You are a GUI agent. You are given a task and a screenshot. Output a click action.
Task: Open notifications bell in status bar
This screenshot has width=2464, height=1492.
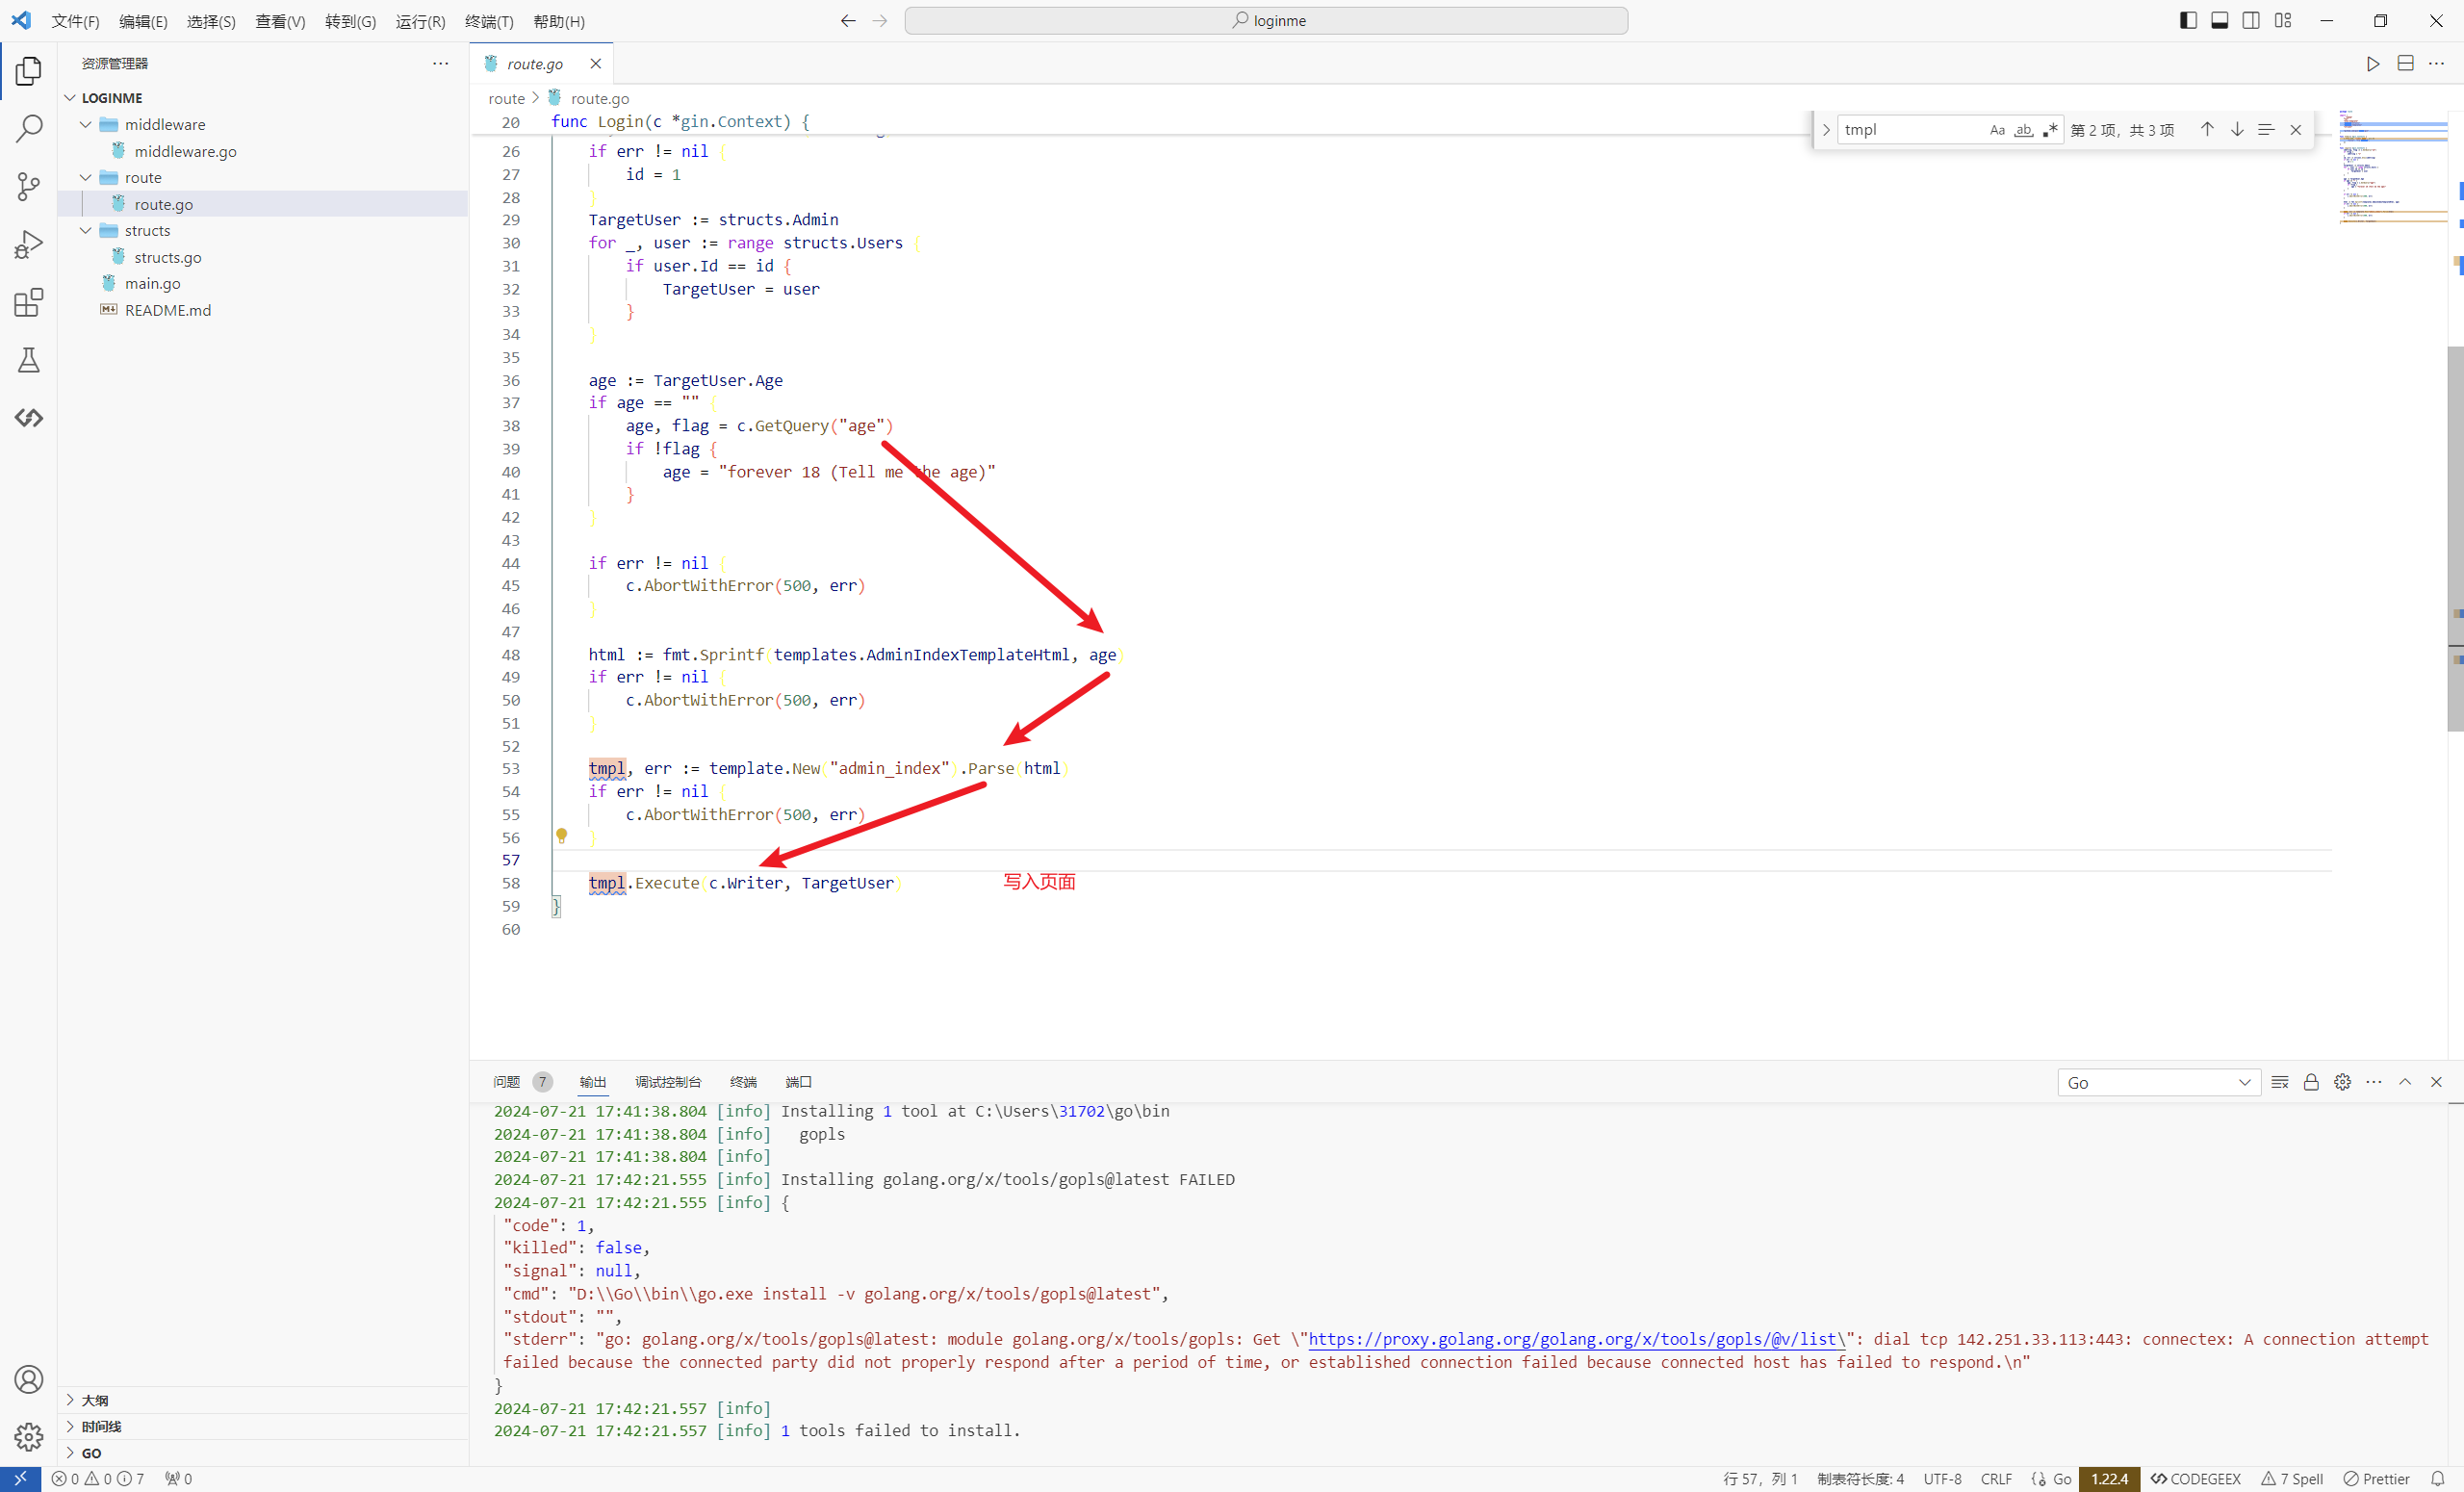click(2438, 1479)
